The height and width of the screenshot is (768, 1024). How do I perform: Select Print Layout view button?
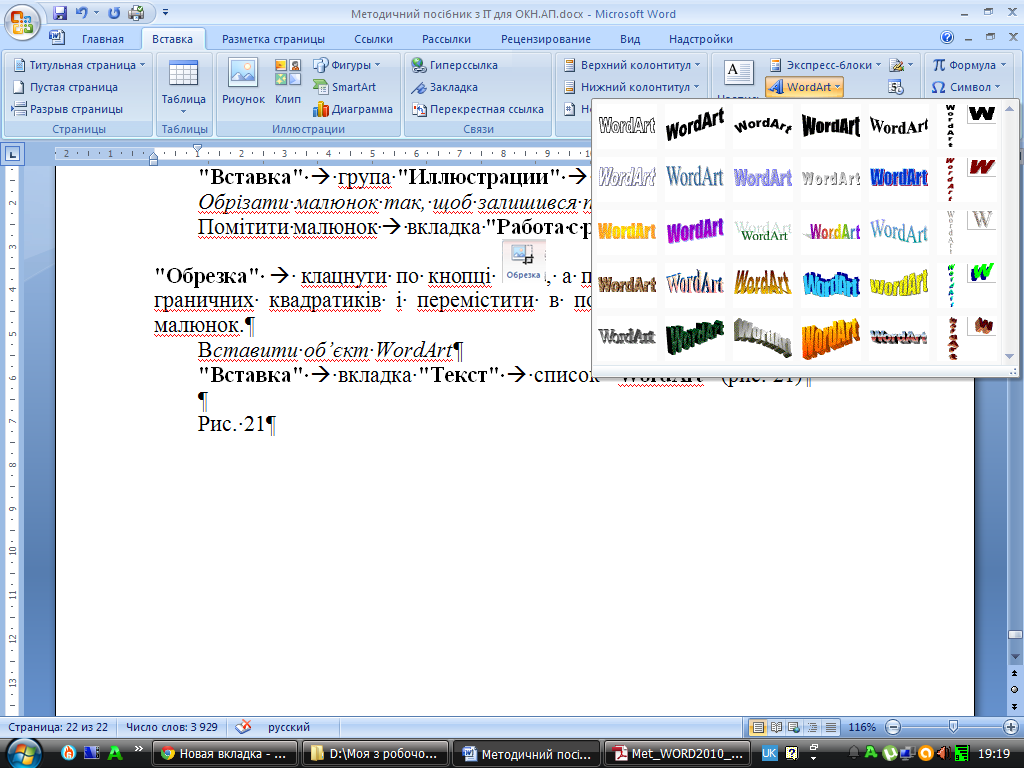(758, 727)
